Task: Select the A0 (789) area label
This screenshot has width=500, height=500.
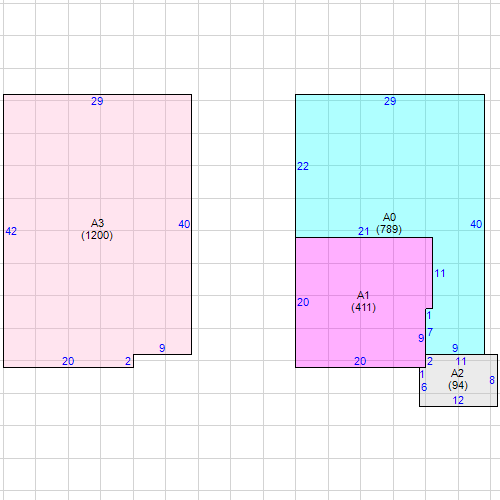Action: click(389, 223)
